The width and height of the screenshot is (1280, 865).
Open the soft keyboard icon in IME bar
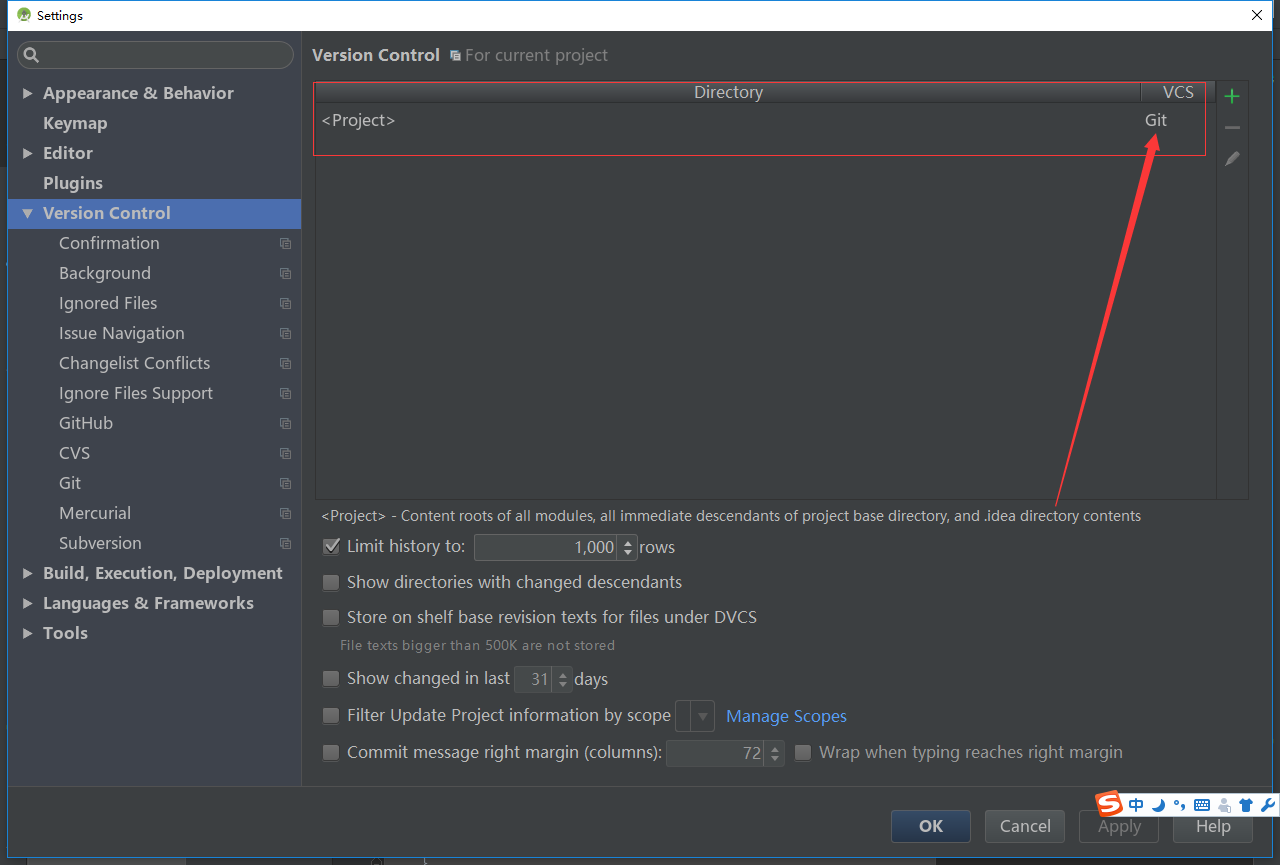[1202, 805]
